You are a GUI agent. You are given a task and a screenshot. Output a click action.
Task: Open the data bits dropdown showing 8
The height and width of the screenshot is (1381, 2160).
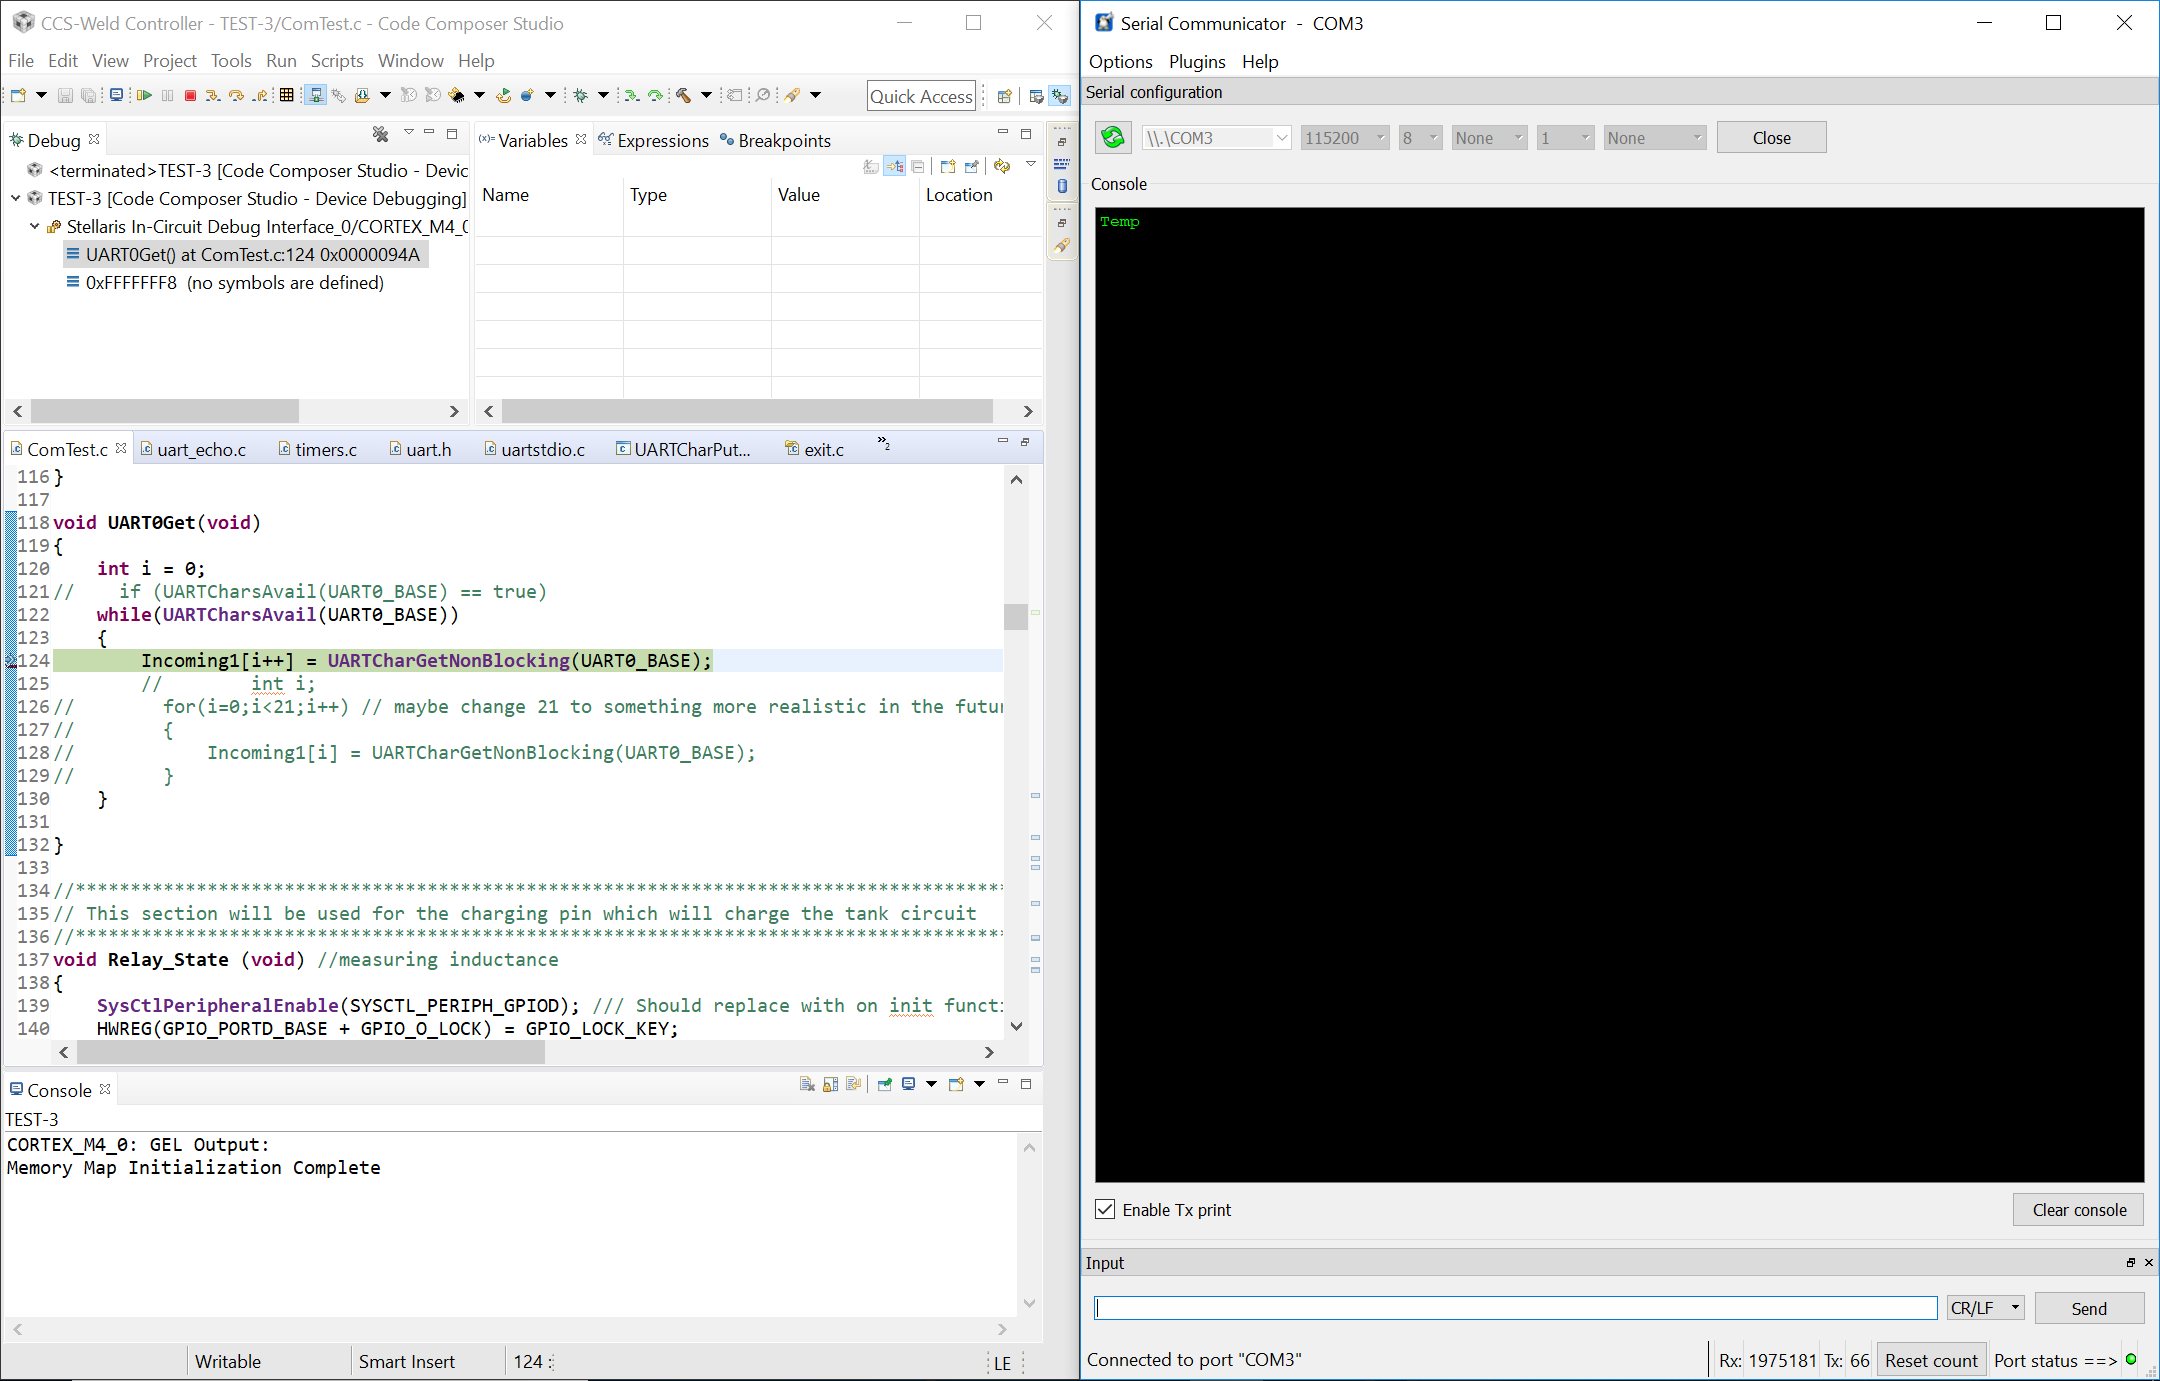(1420, 138)
